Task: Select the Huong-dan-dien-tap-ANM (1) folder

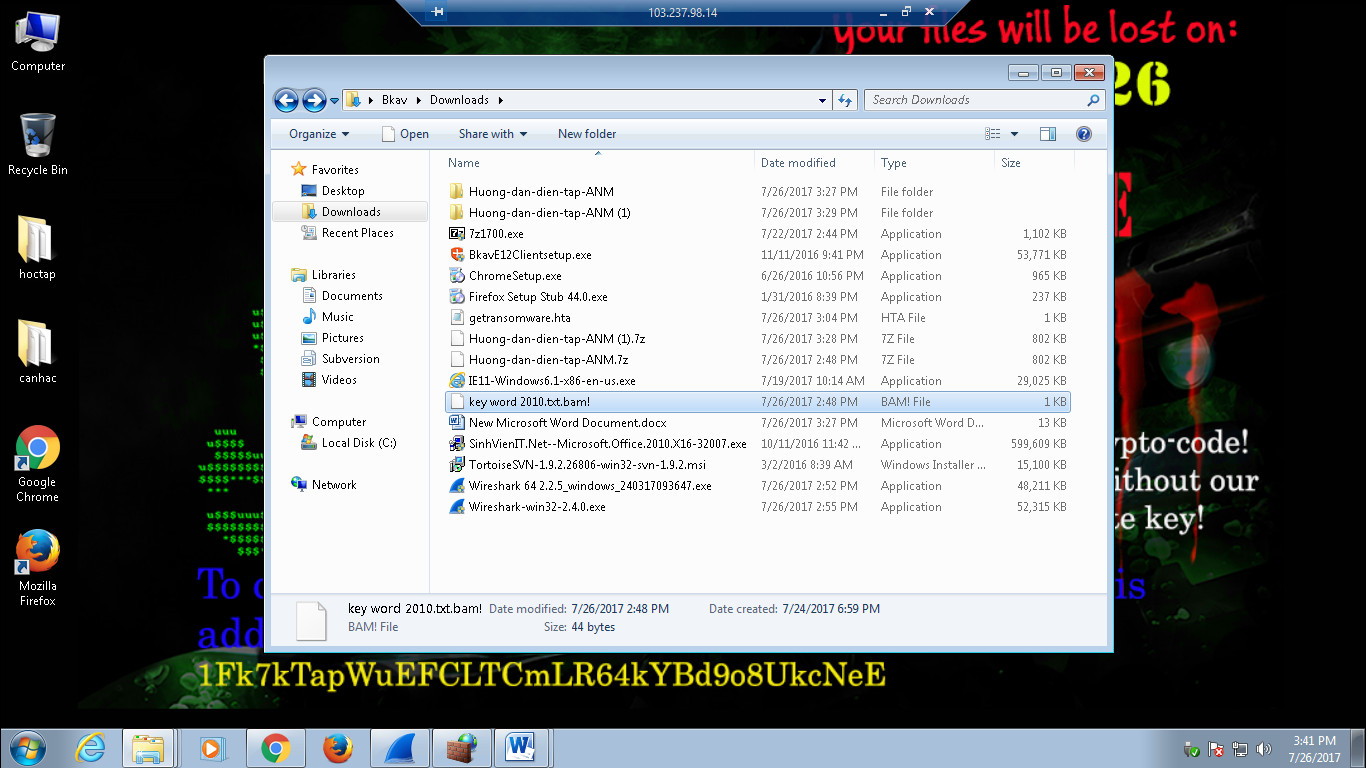Action: pos(758,213)
